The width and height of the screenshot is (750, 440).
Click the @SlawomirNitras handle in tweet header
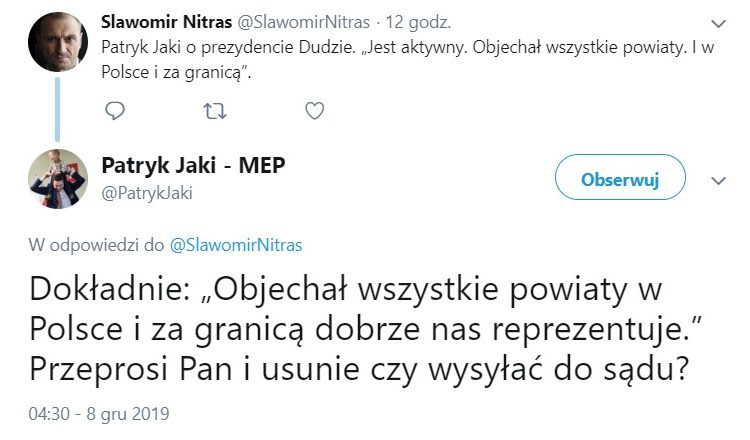click(290, 21)
